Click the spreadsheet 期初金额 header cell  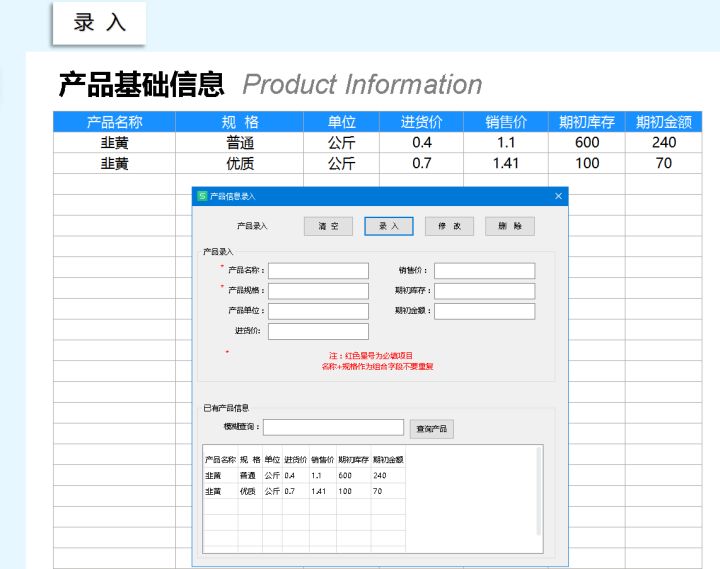(x=664, y=122)
